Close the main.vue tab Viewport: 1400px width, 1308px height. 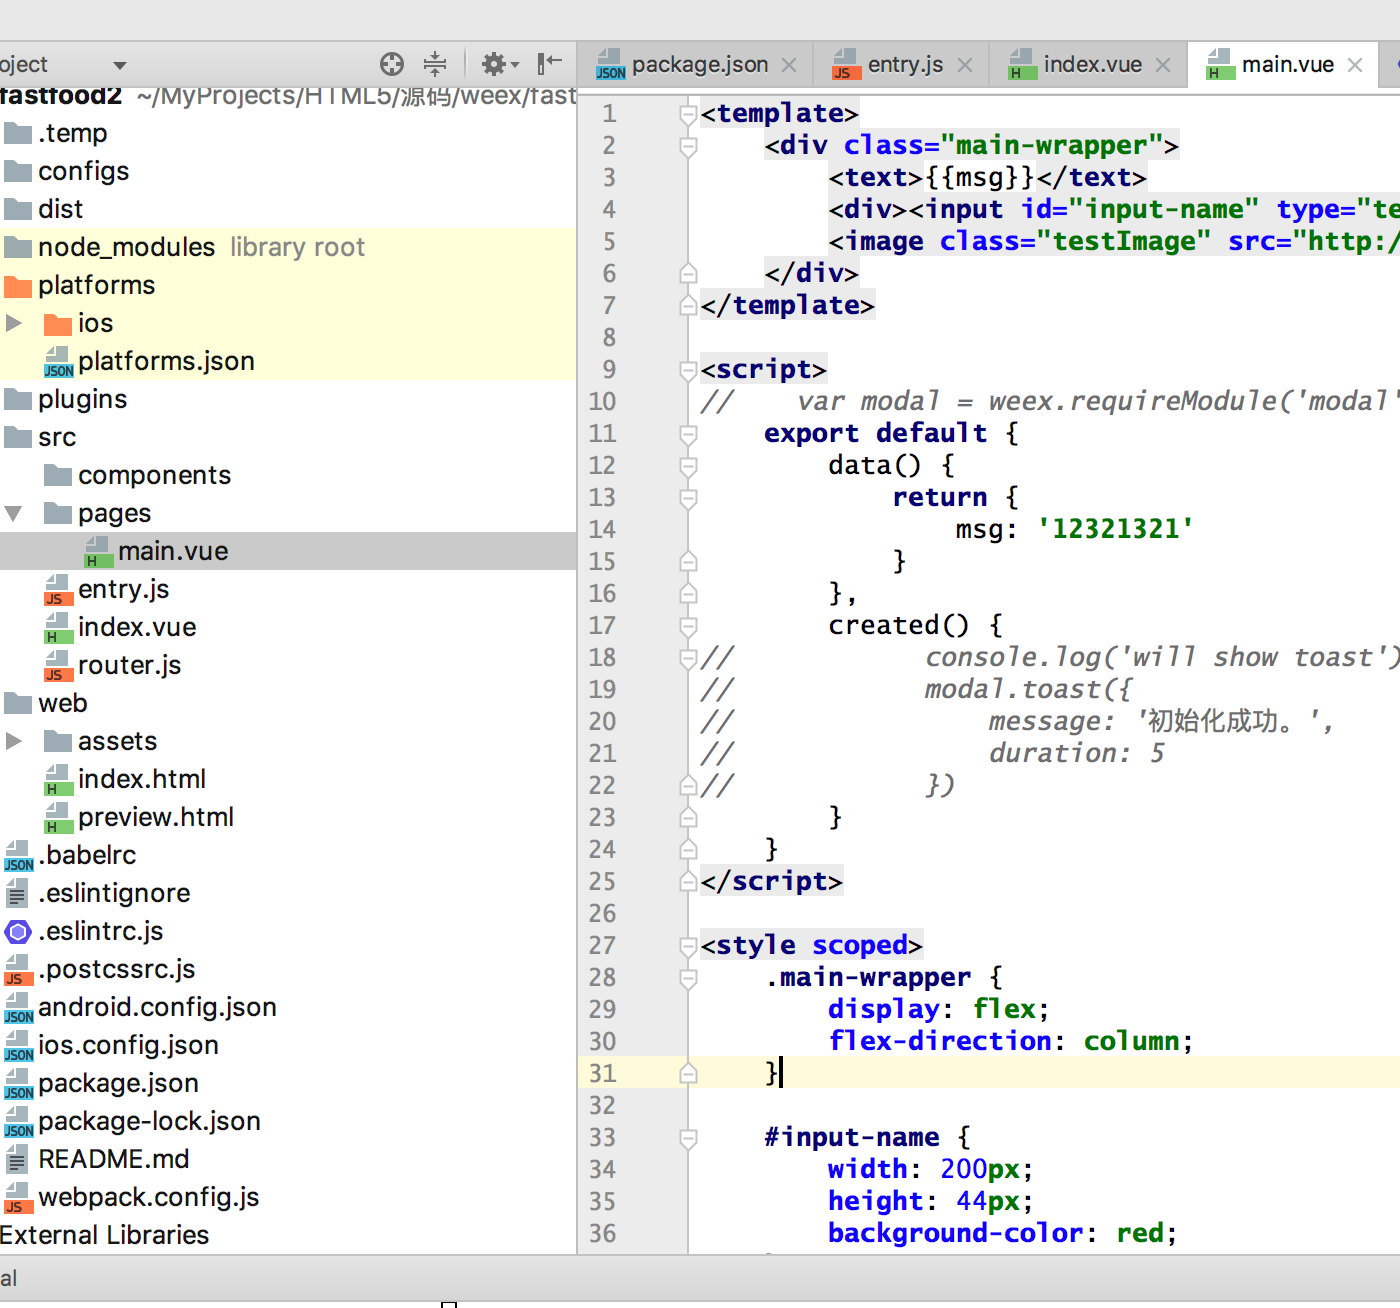tap(1355, 65)
